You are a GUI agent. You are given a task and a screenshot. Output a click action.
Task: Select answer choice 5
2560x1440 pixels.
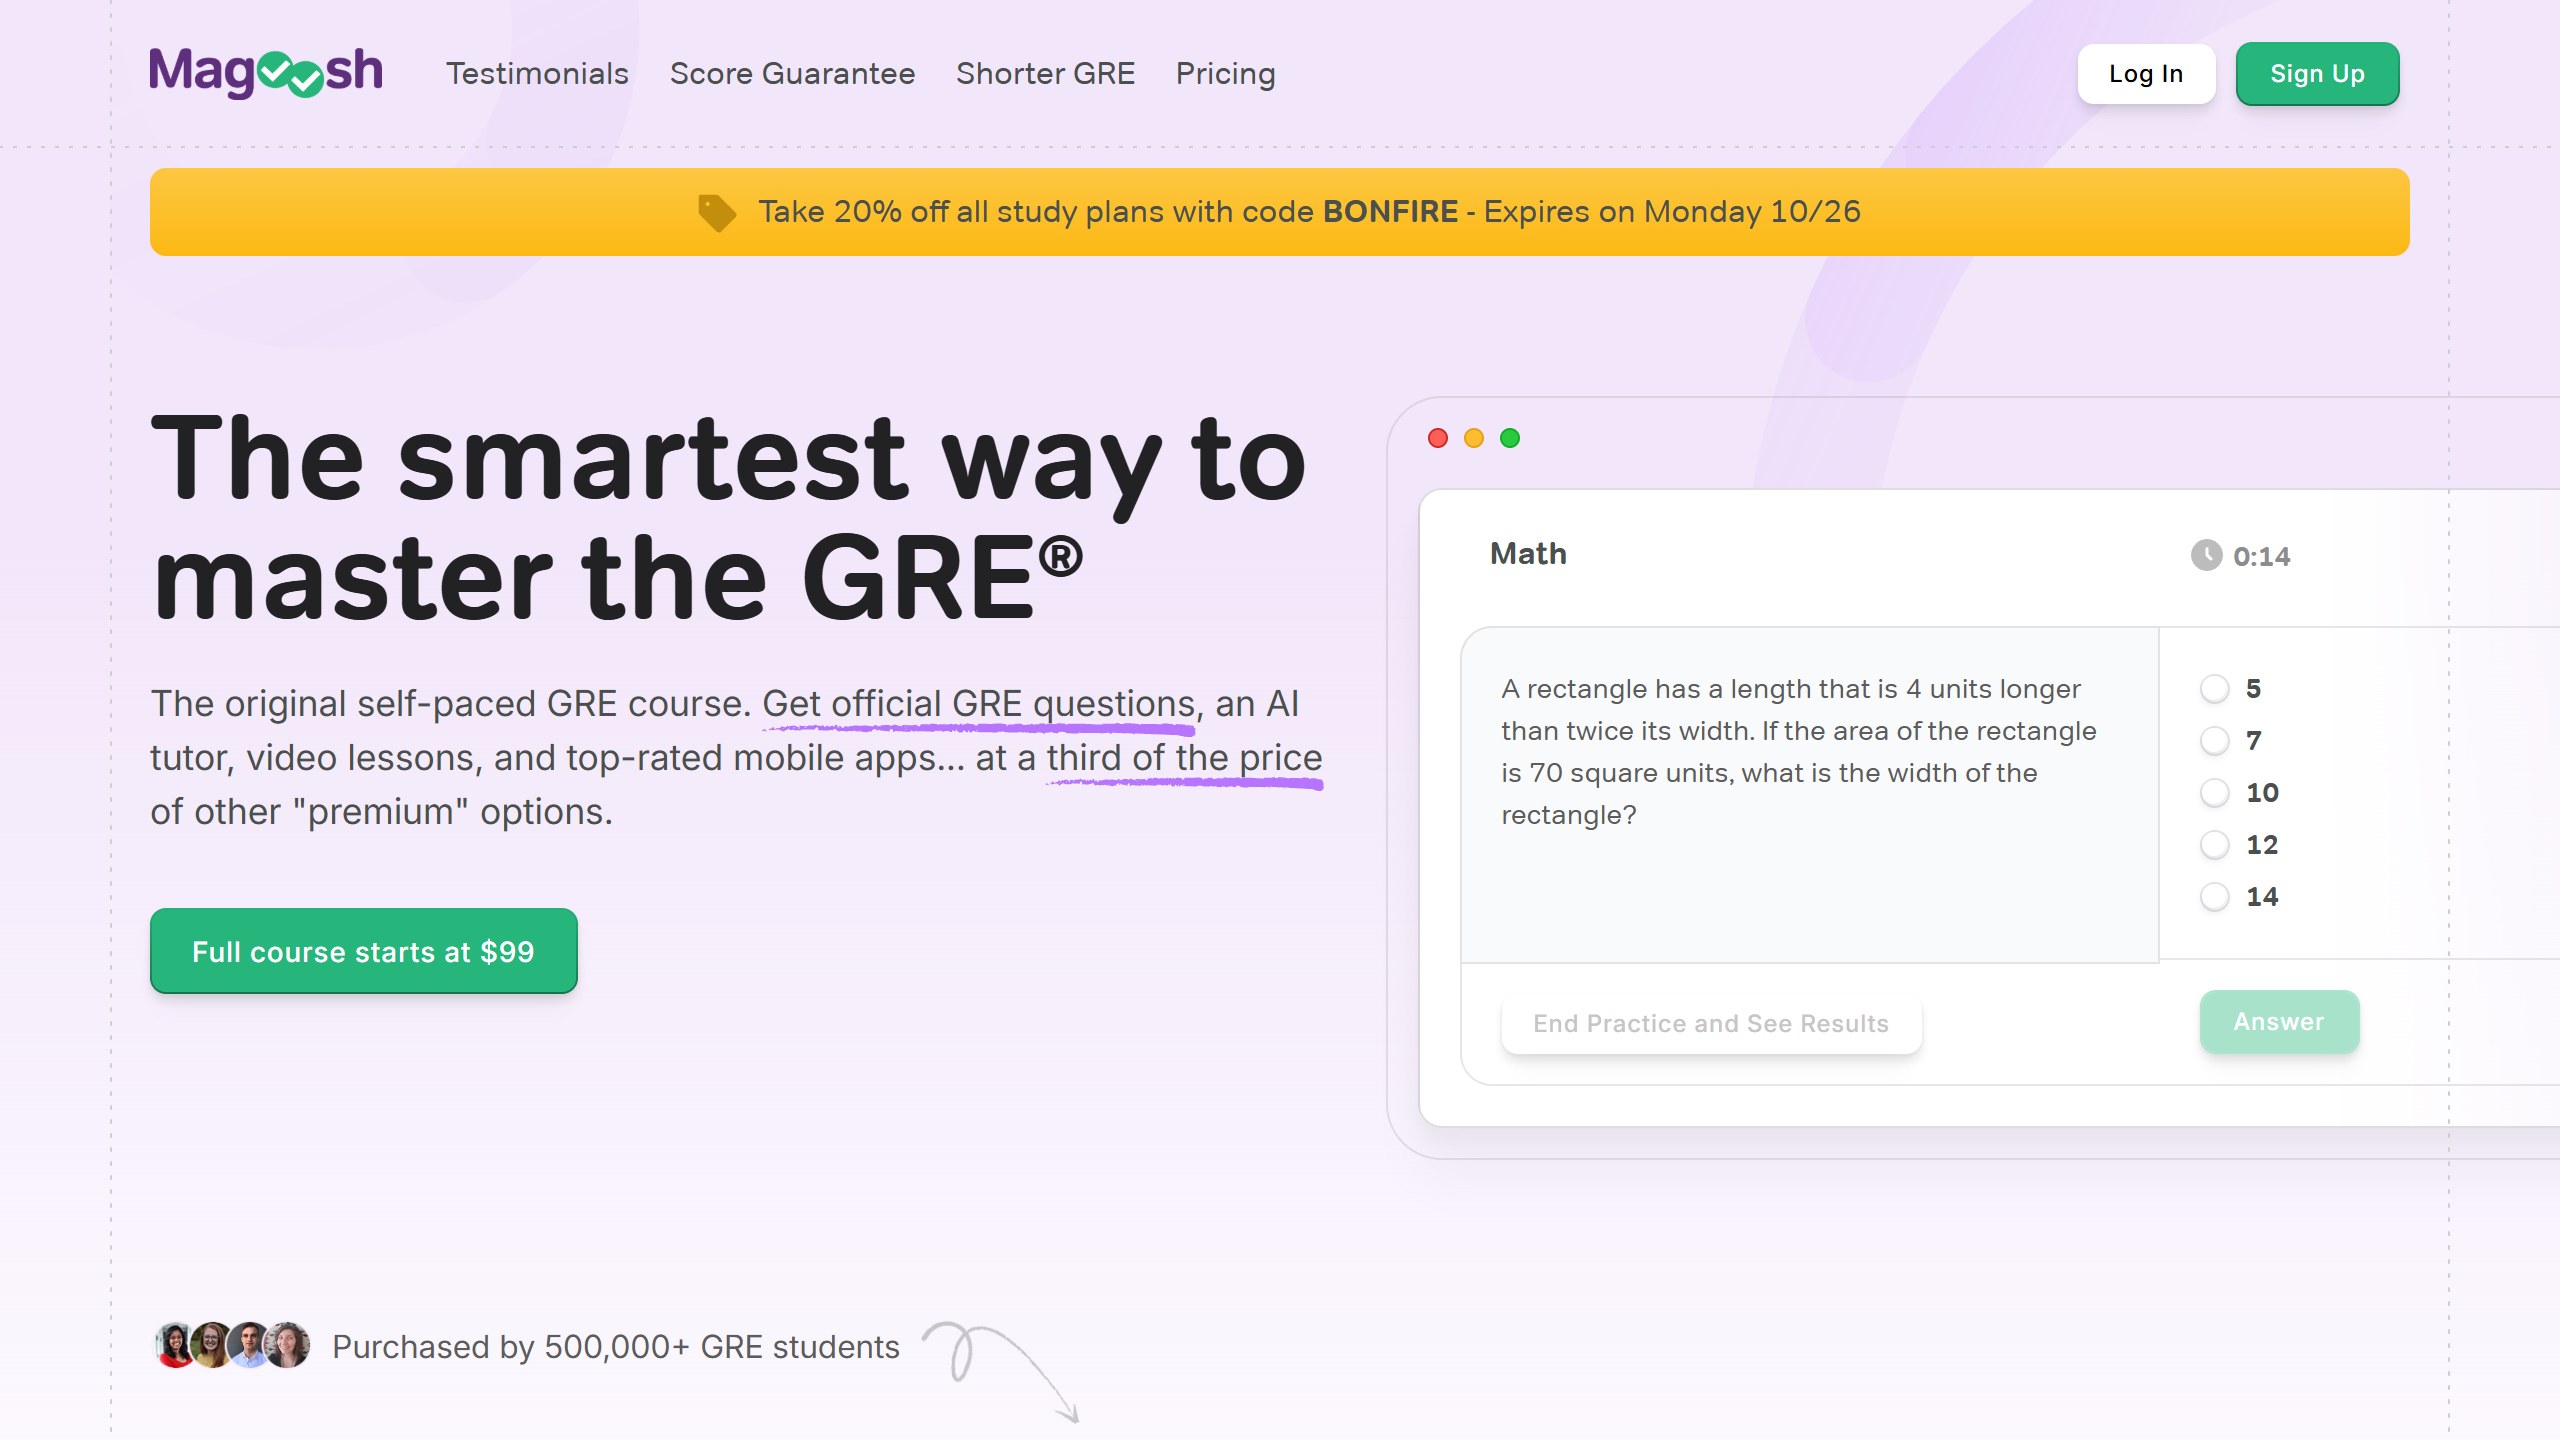2214,689
